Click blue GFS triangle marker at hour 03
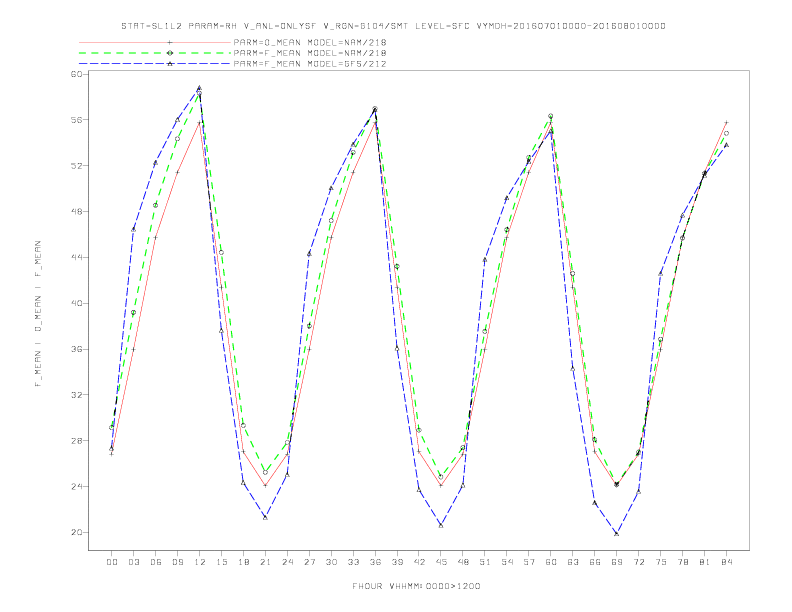 [133, 229]
